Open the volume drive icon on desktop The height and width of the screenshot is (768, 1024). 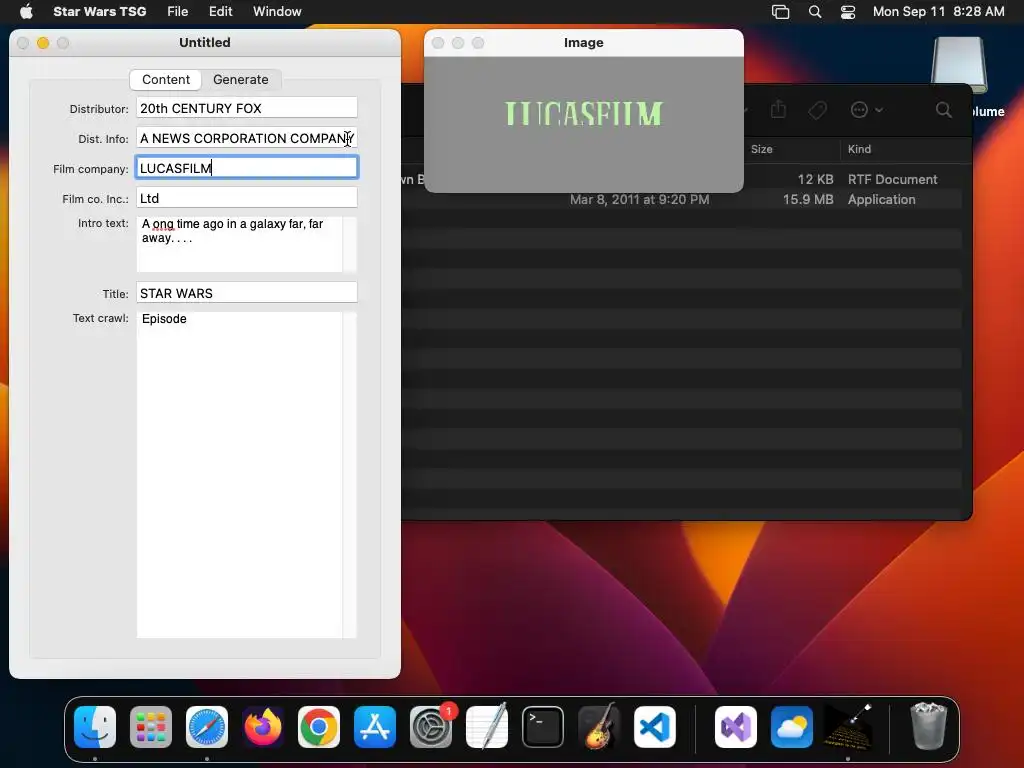tap(959, 65)
